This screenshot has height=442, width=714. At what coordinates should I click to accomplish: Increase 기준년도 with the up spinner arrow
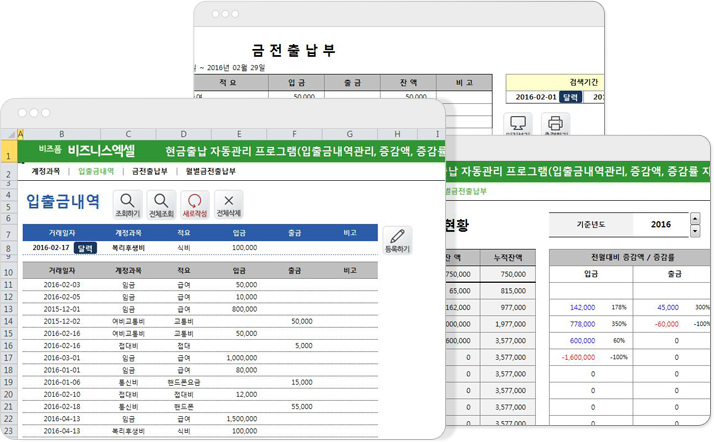(695, 218)
